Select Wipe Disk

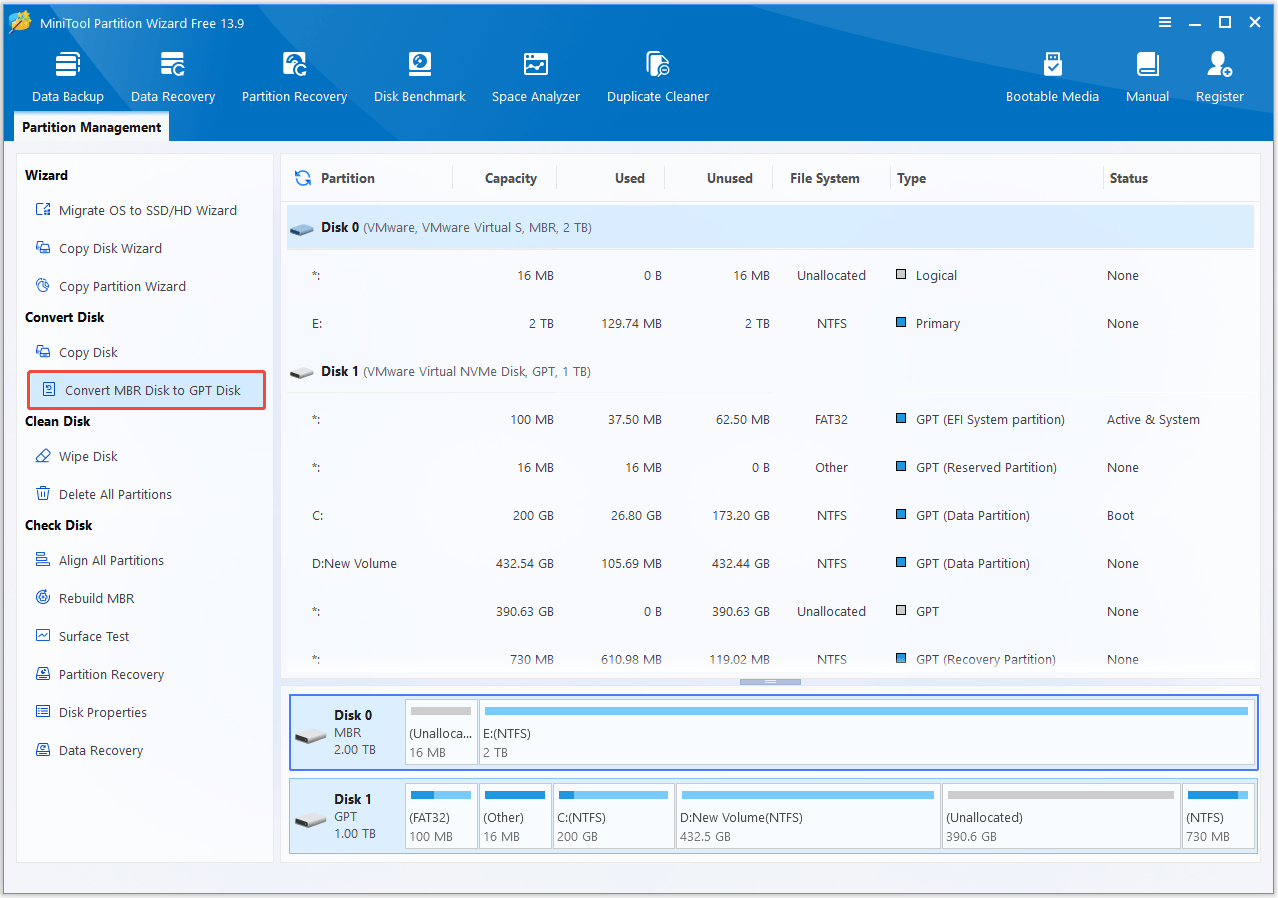click(x=76, y=456)
